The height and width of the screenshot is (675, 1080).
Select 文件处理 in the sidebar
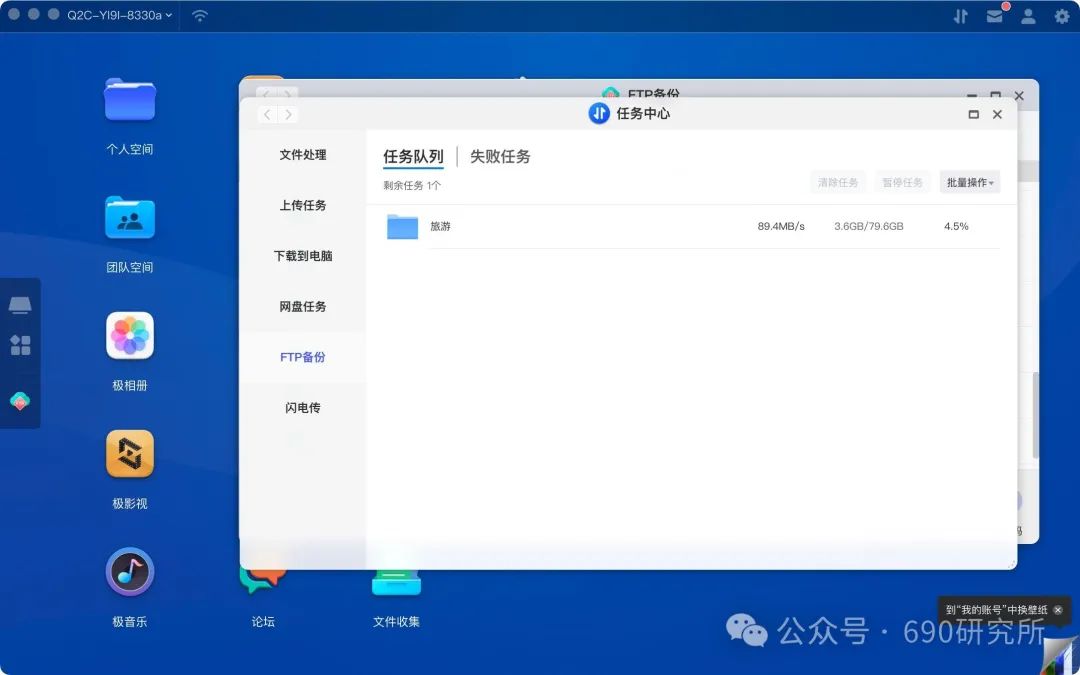click(302, 155)
